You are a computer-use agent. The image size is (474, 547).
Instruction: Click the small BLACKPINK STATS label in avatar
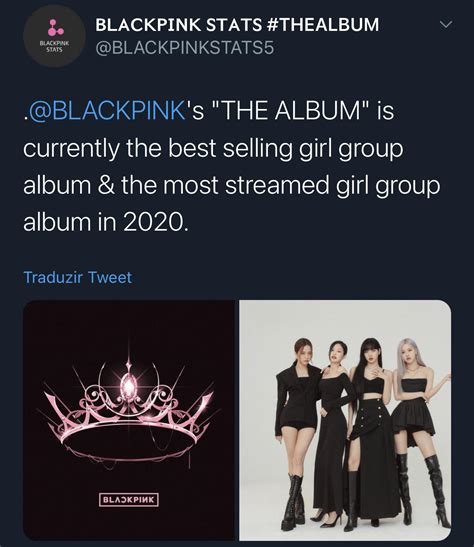(54, 47)
